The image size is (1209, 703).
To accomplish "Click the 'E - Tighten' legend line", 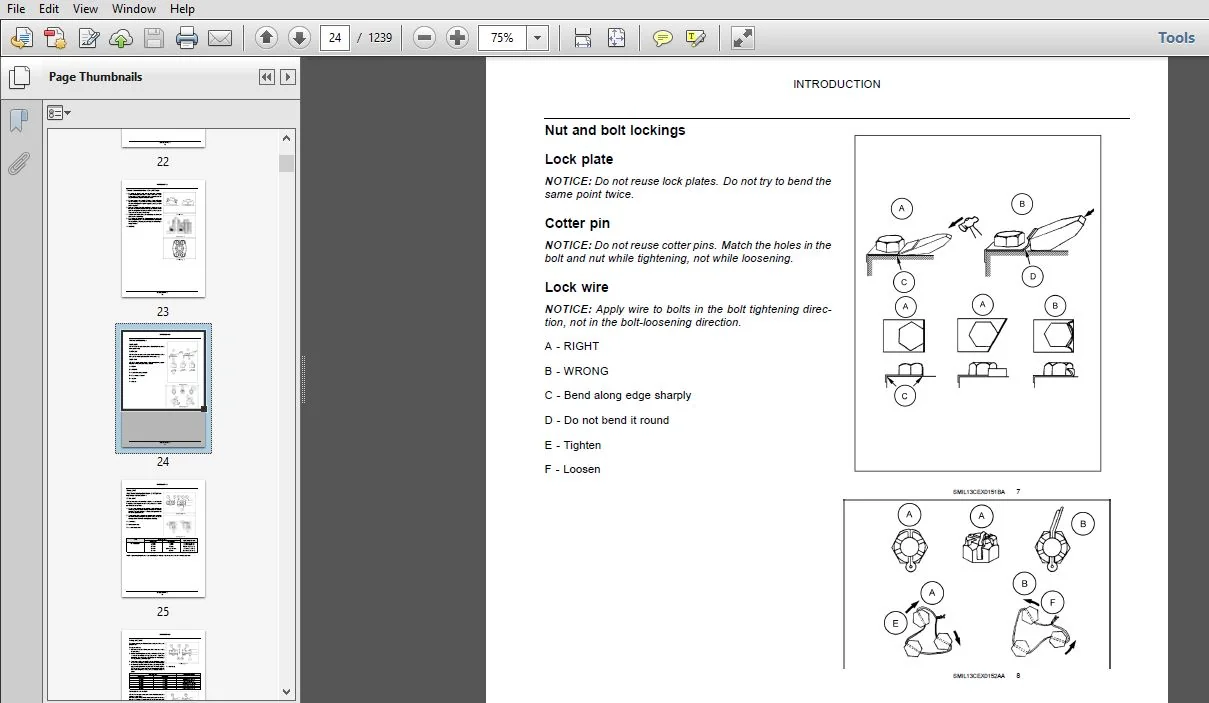I will [x=573, y=445].
